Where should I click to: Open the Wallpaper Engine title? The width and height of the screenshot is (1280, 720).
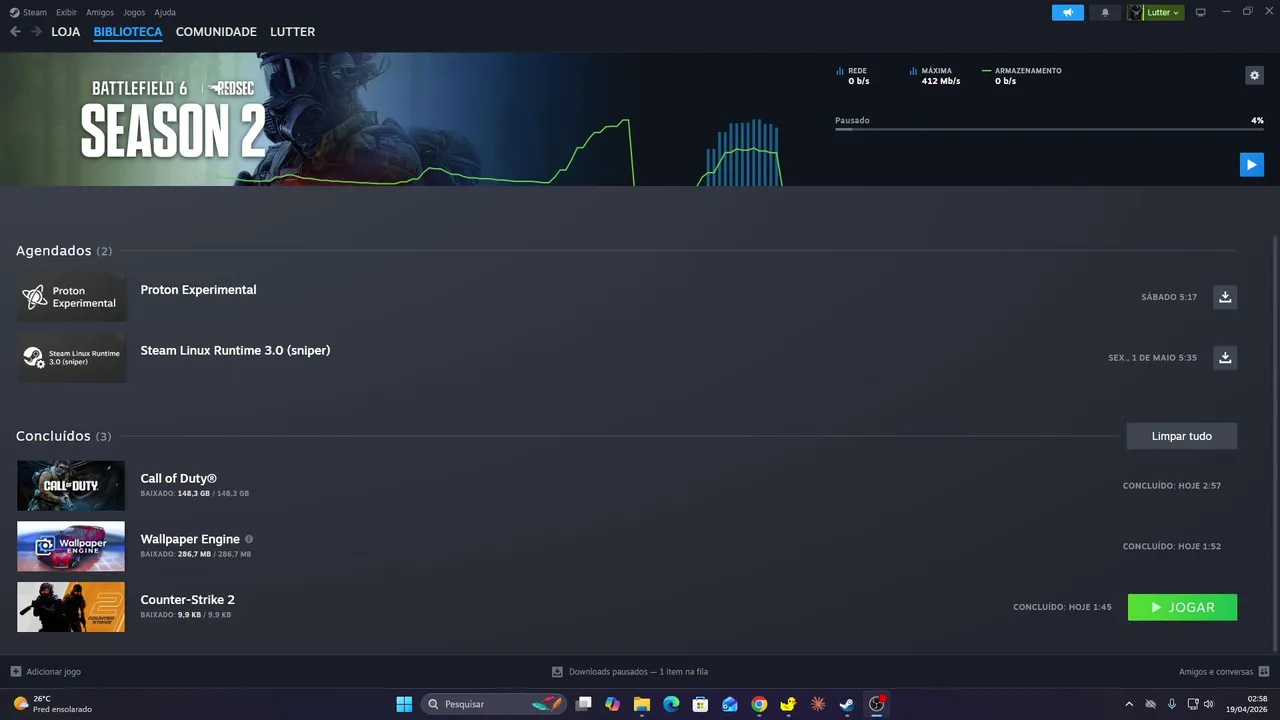click(x=190, y=539)
